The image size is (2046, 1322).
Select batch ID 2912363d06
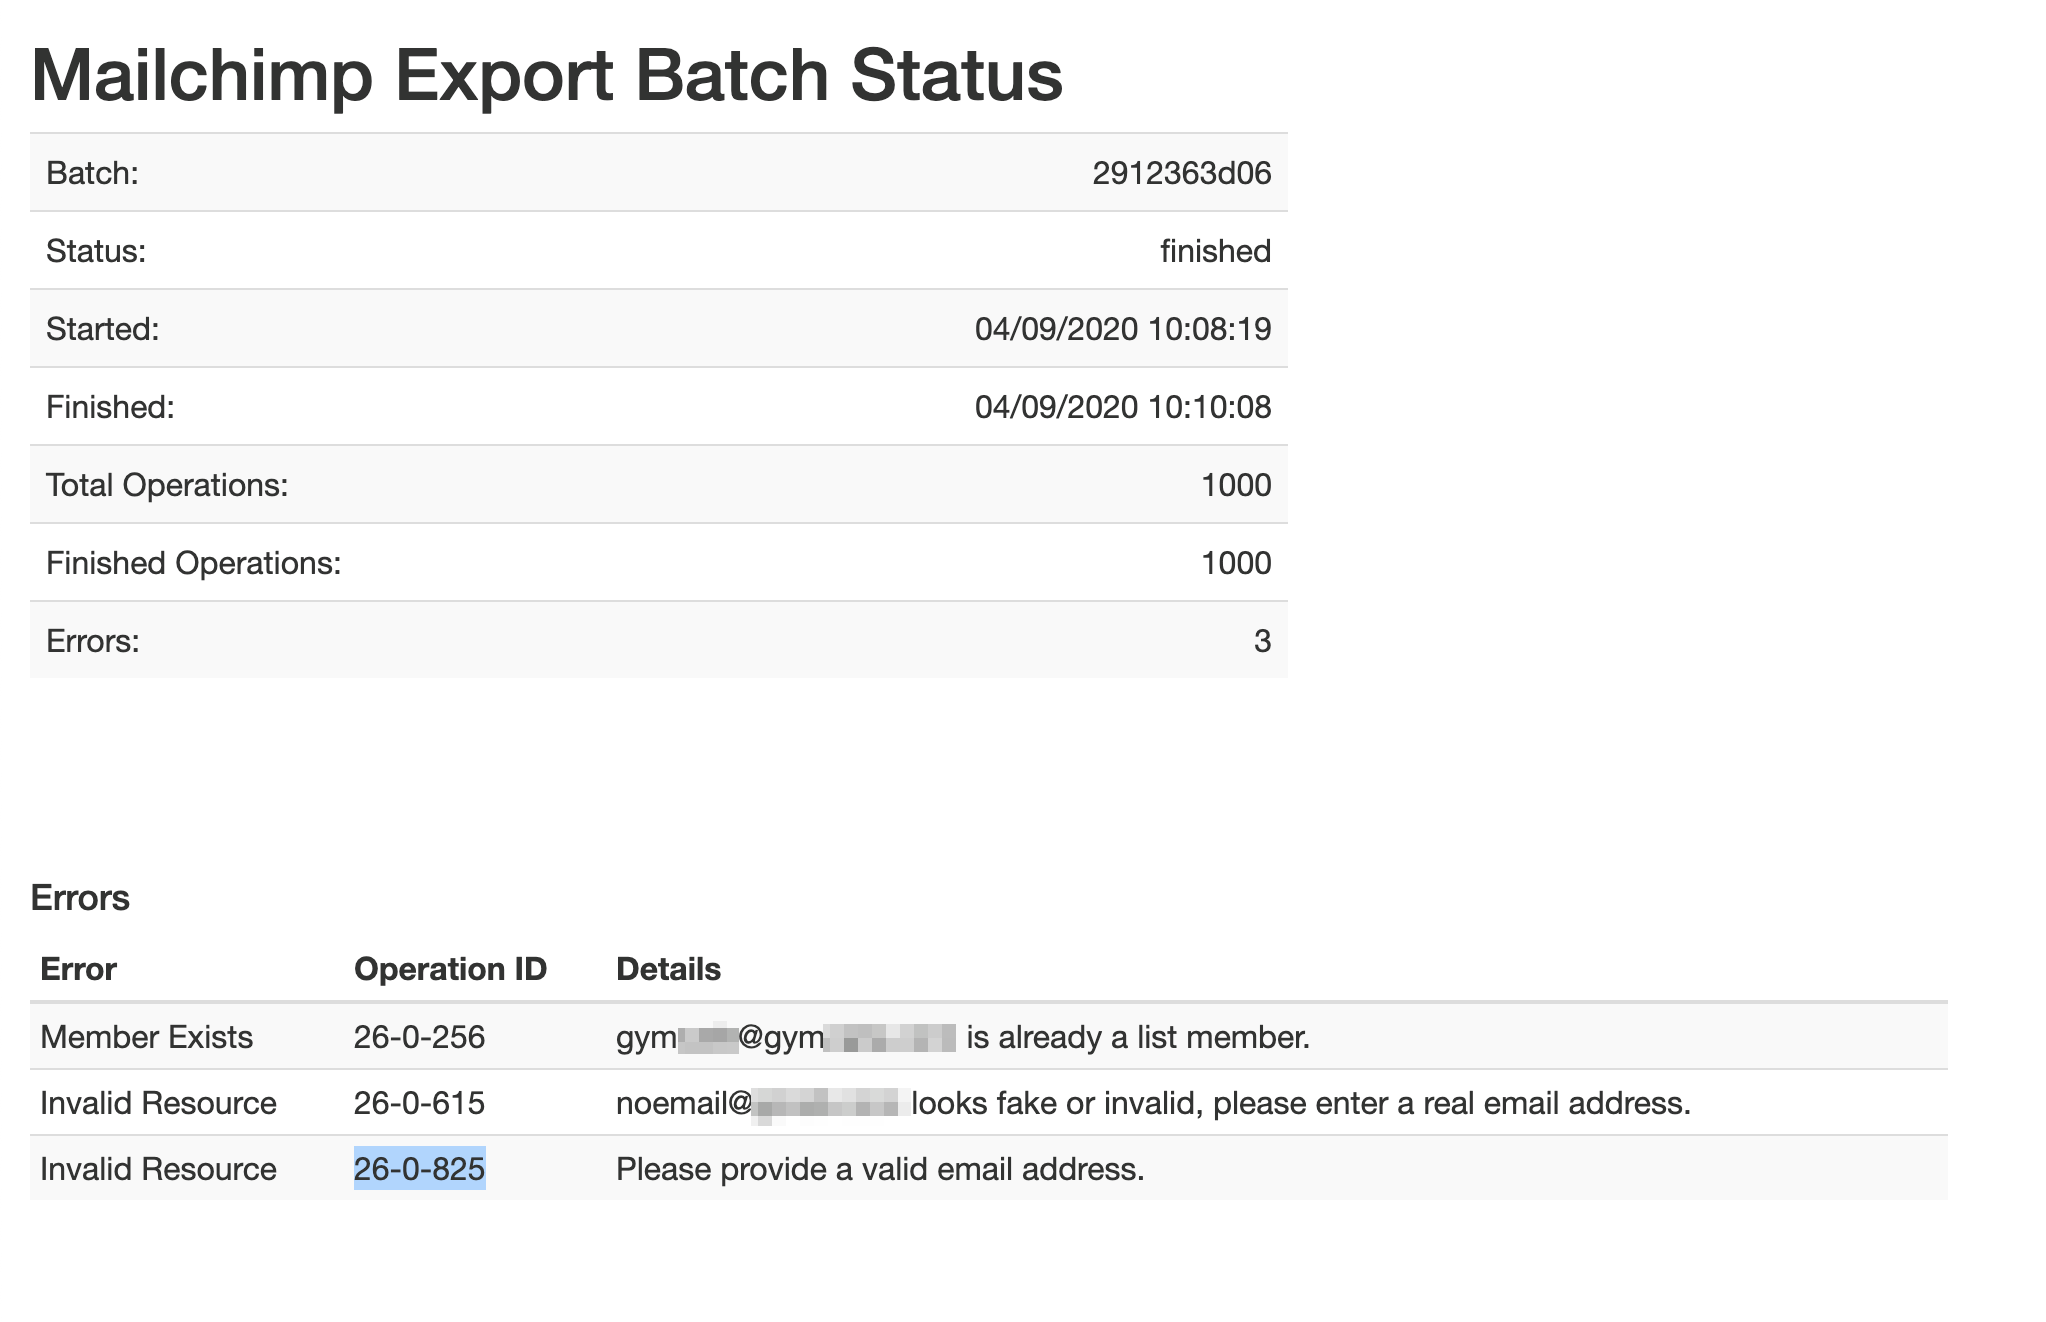pos(1181,173)
